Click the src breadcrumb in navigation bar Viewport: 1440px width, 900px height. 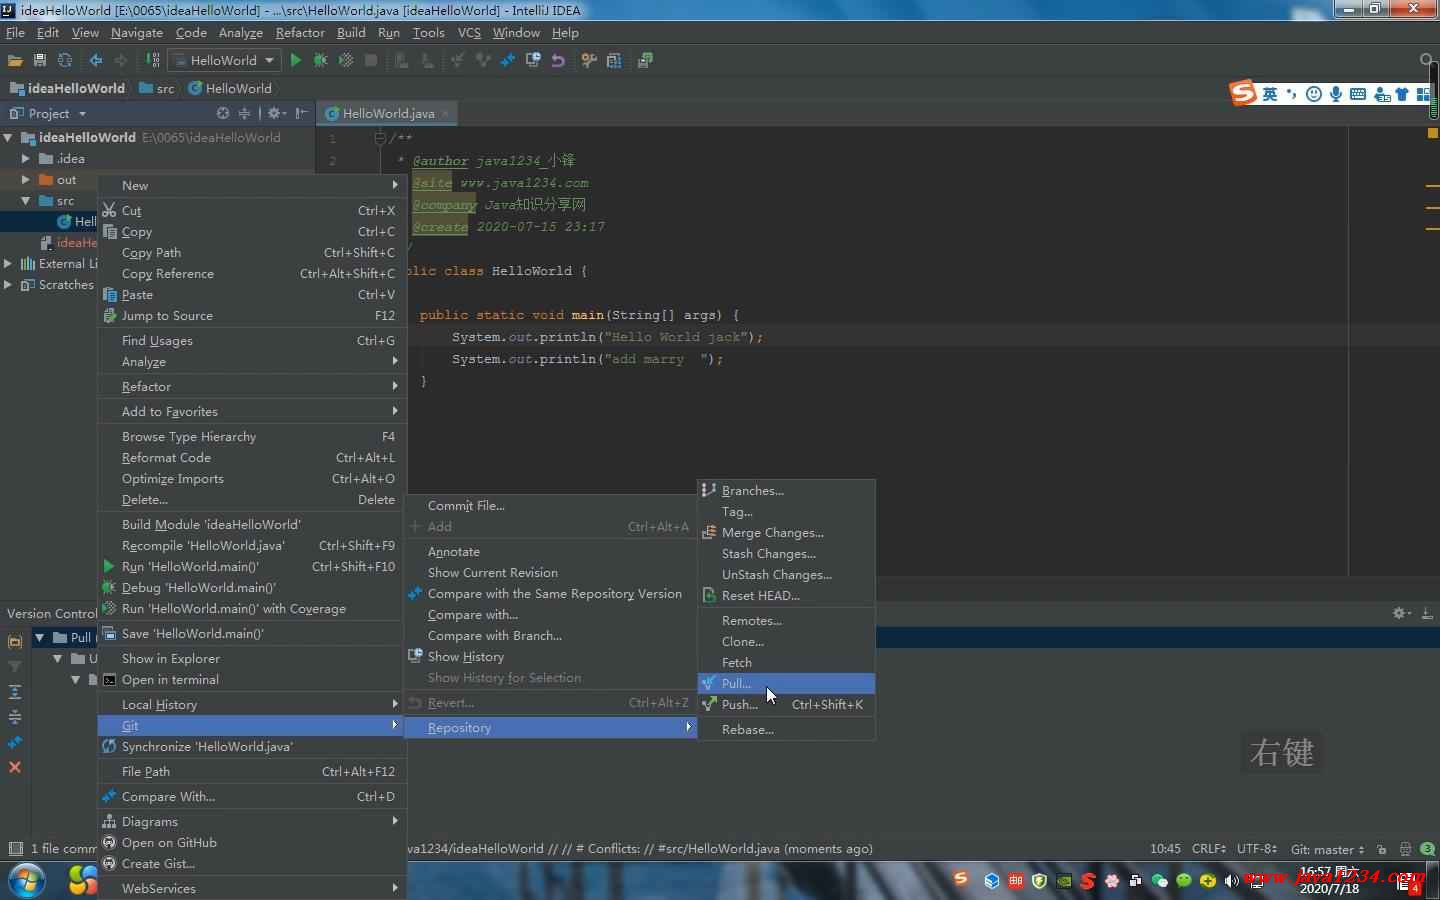tap(156, 88)
